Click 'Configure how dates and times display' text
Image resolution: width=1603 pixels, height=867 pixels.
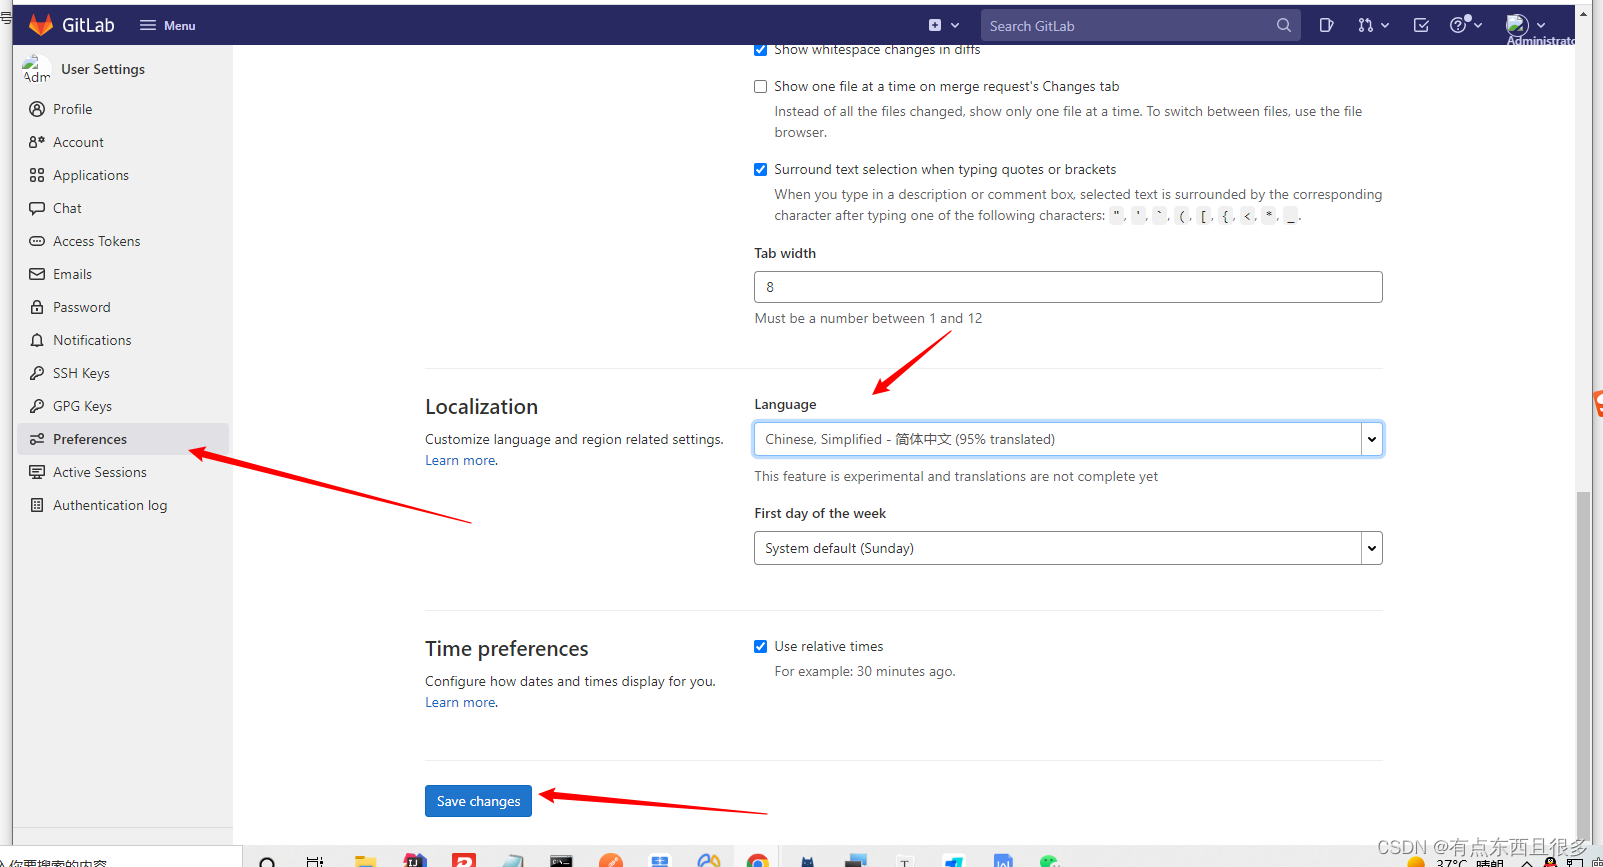(x=570, y=681)
